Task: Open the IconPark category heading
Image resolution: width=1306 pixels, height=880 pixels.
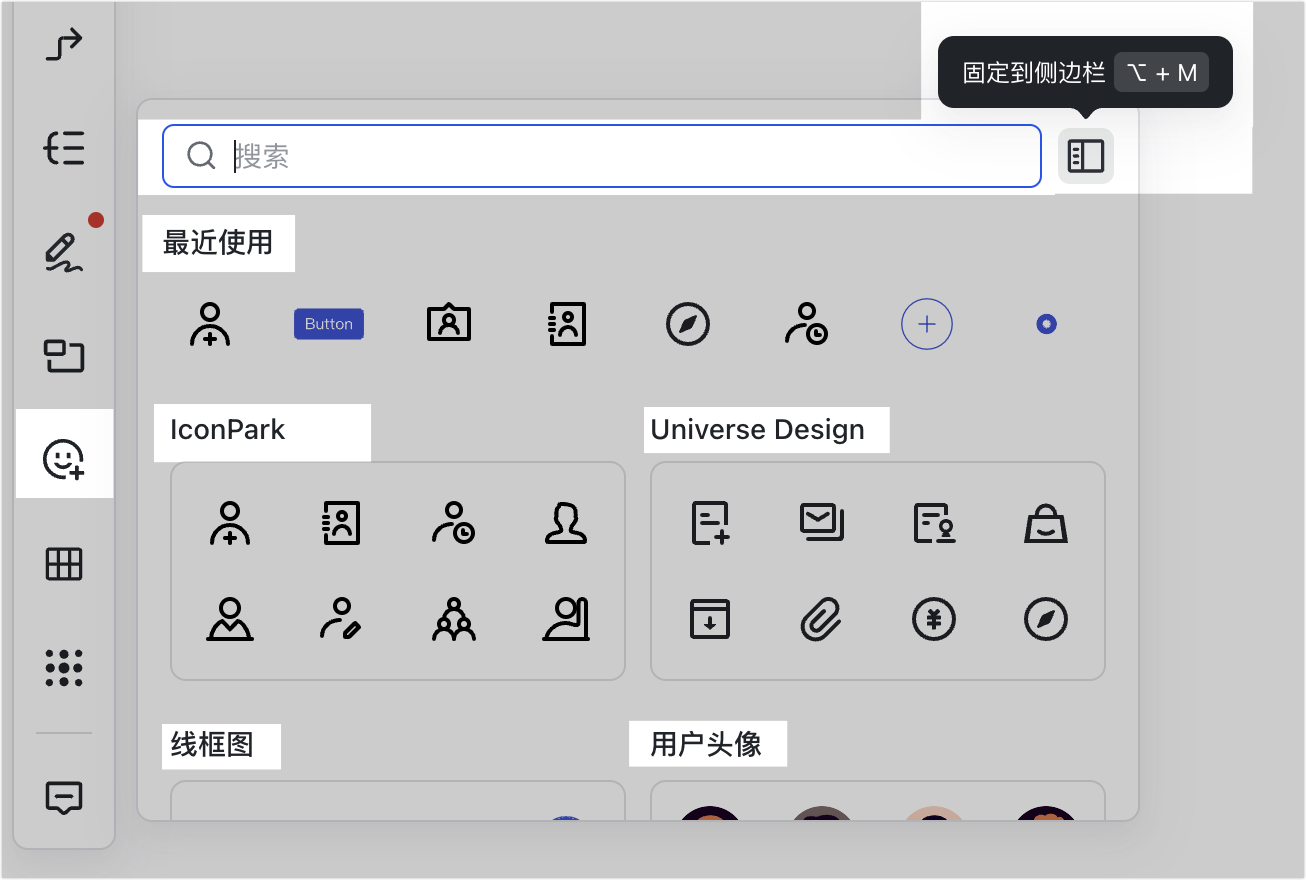Action: [228, 430]
